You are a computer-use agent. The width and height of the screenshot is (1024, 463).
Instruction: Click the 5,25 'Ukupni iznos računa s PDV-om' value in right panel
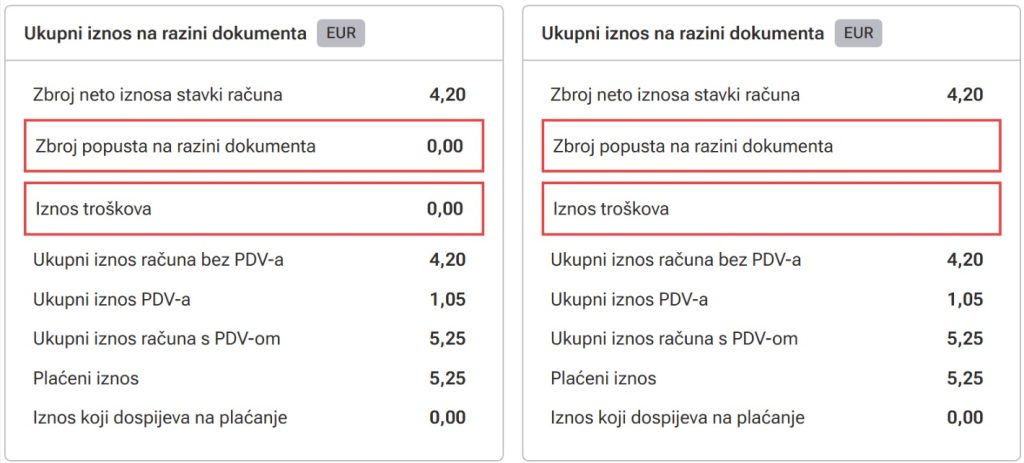pos(965,339)
